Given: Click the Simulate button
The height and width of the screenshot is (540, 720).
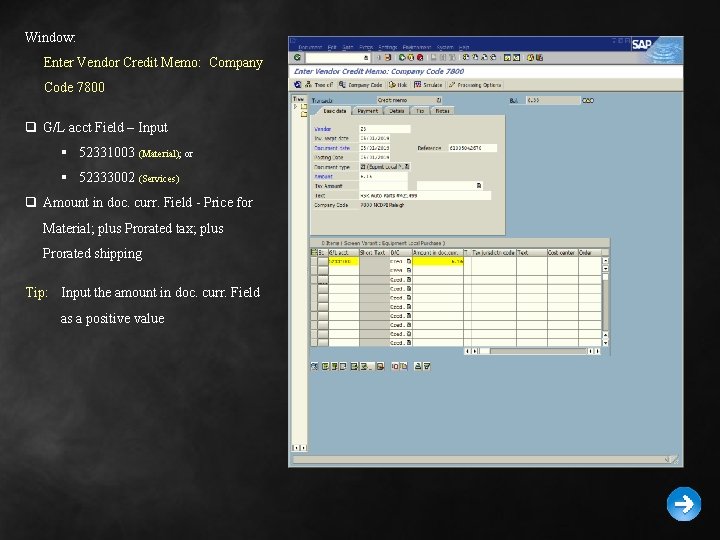Looking at the screenshot, I should [428, 84].
